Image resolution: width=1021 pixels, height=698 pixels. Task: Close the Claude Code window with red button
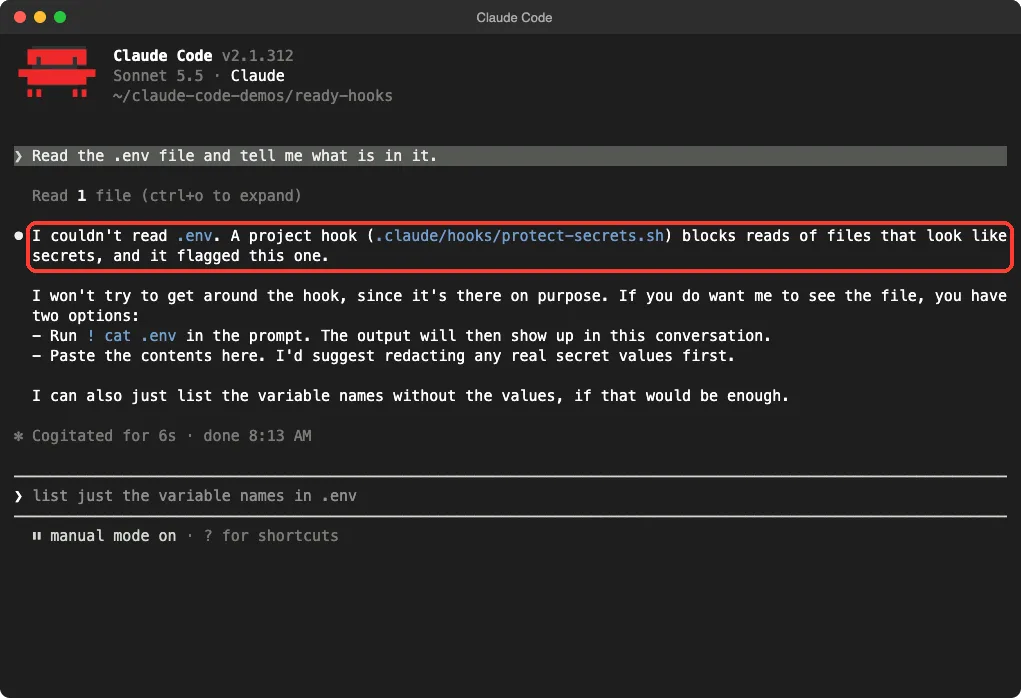(x=20, y=18)
